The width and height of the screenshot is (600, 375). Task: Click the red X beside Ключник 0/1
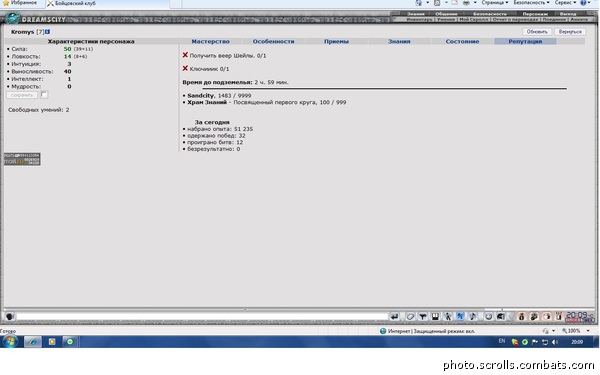coord(185,68)
